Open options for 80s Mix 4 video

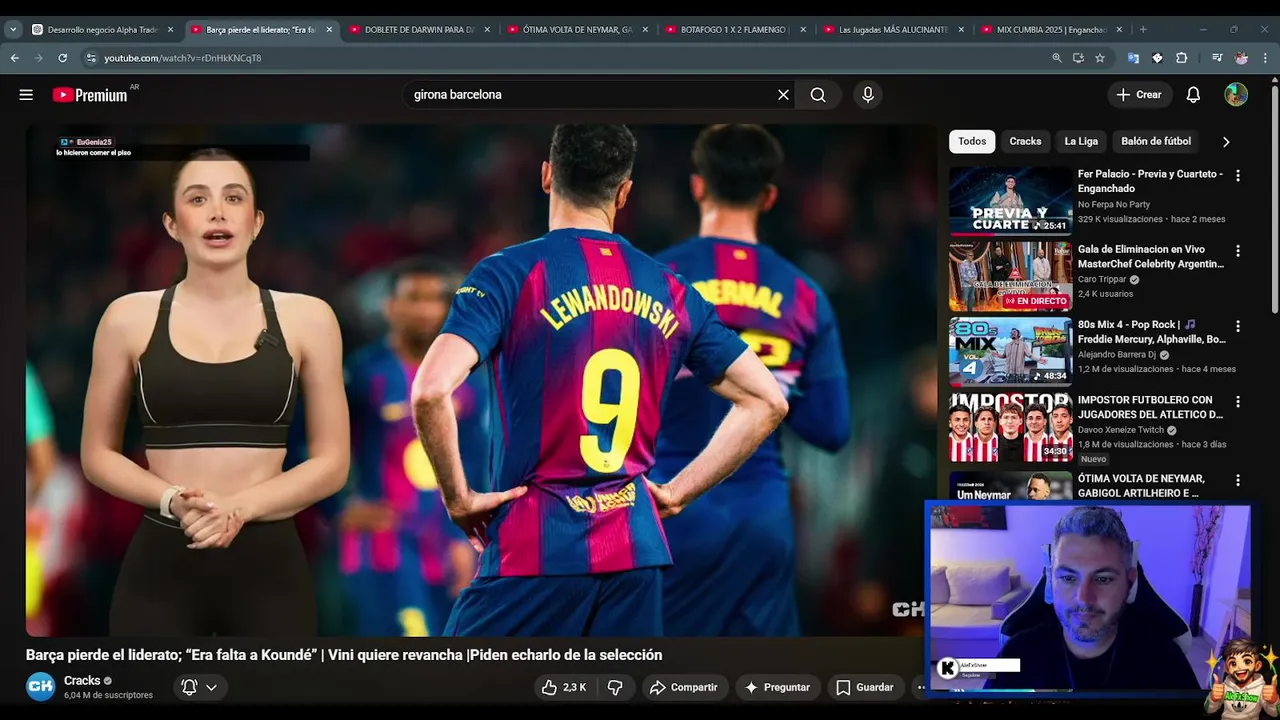click(1238, 326)
